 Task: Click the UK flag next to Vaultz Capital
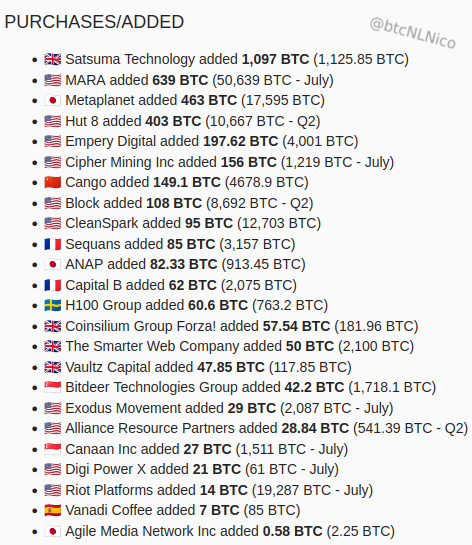click(x=53, y=367)
